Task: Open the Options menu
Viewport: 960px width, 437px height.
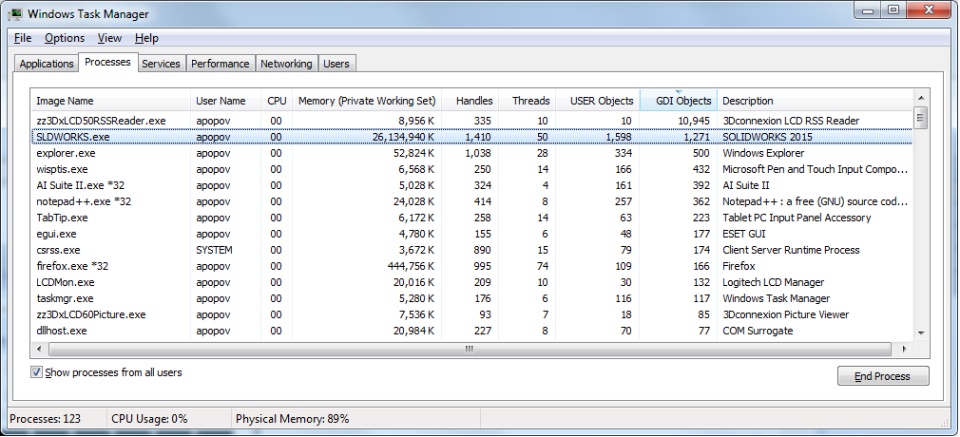Action: [64, 38]
